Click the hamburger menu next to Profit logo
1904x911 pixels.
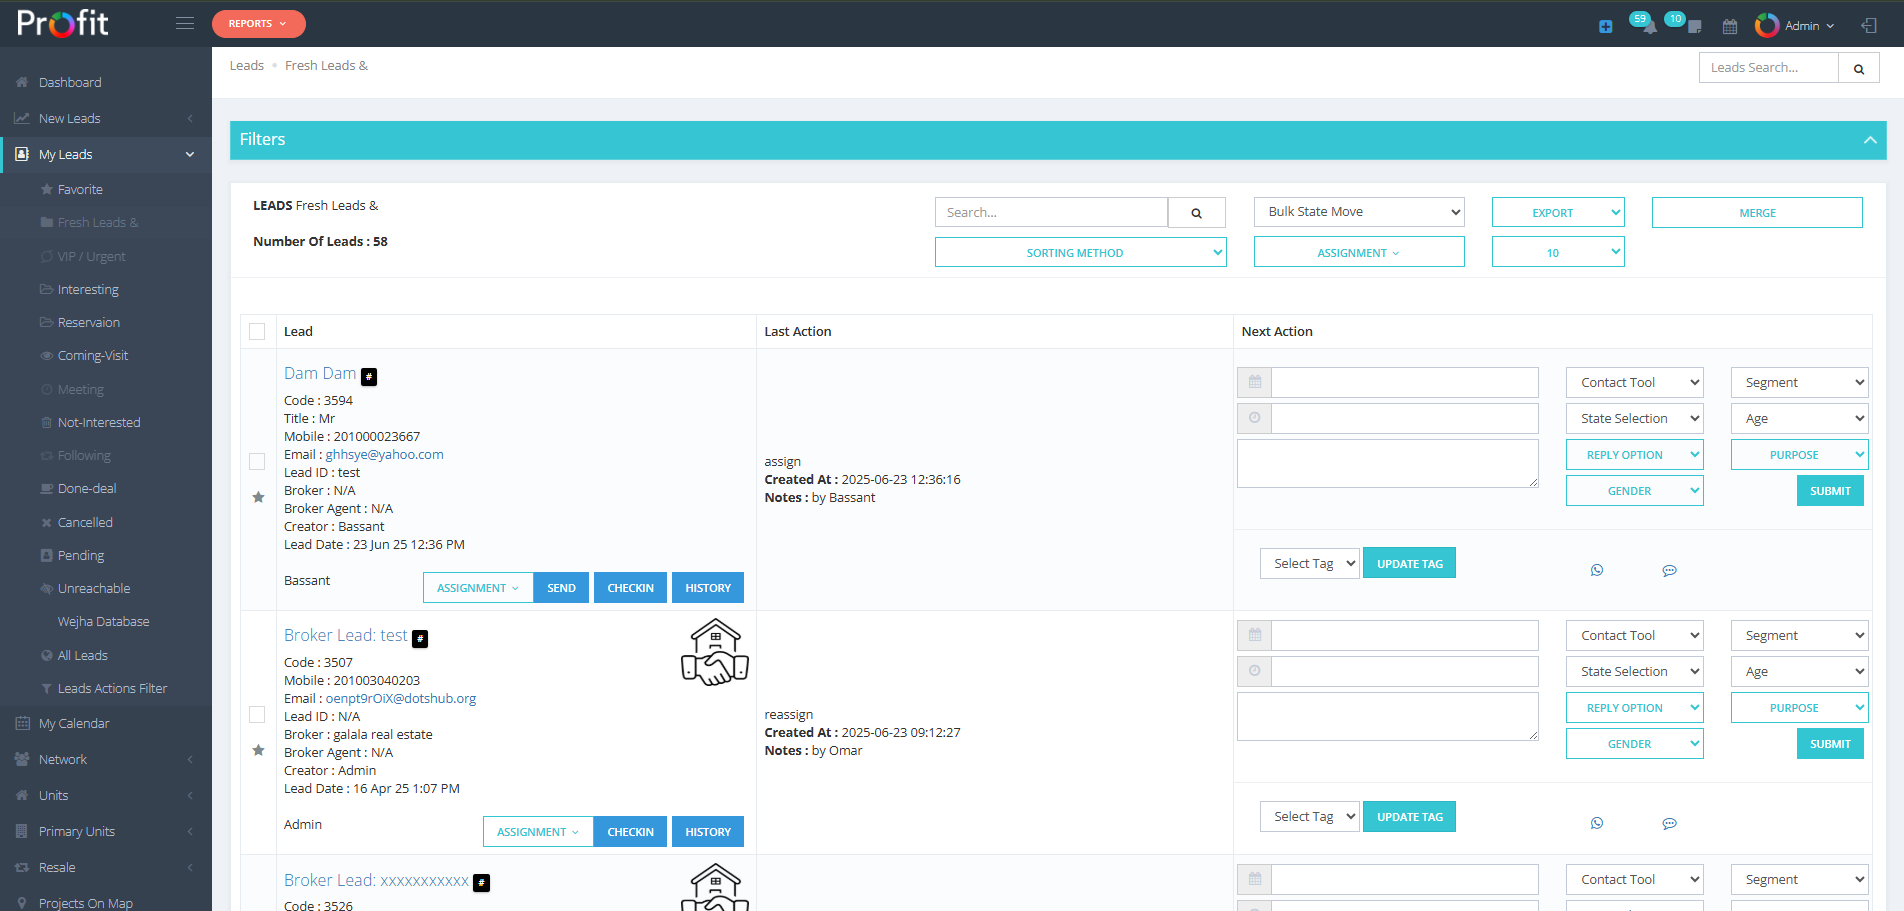coord(184,22)
